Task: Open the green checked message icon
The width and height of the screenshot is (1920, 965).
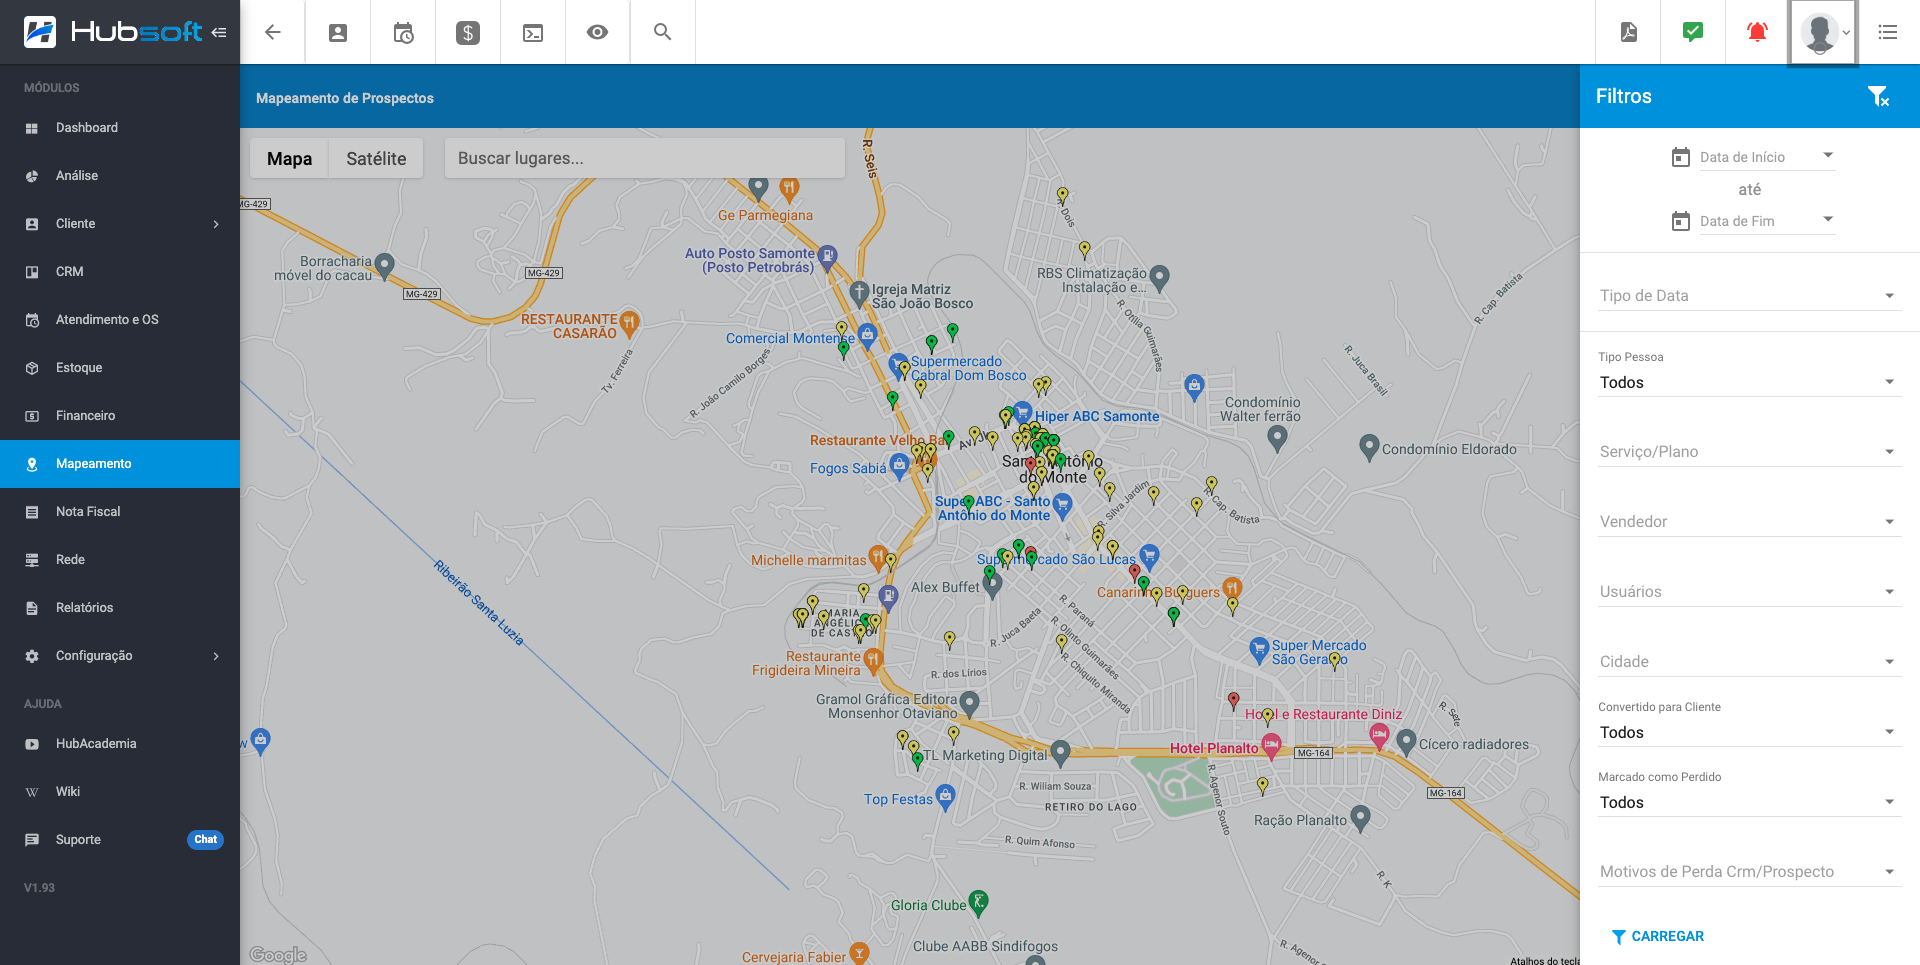Action: 1693,32
